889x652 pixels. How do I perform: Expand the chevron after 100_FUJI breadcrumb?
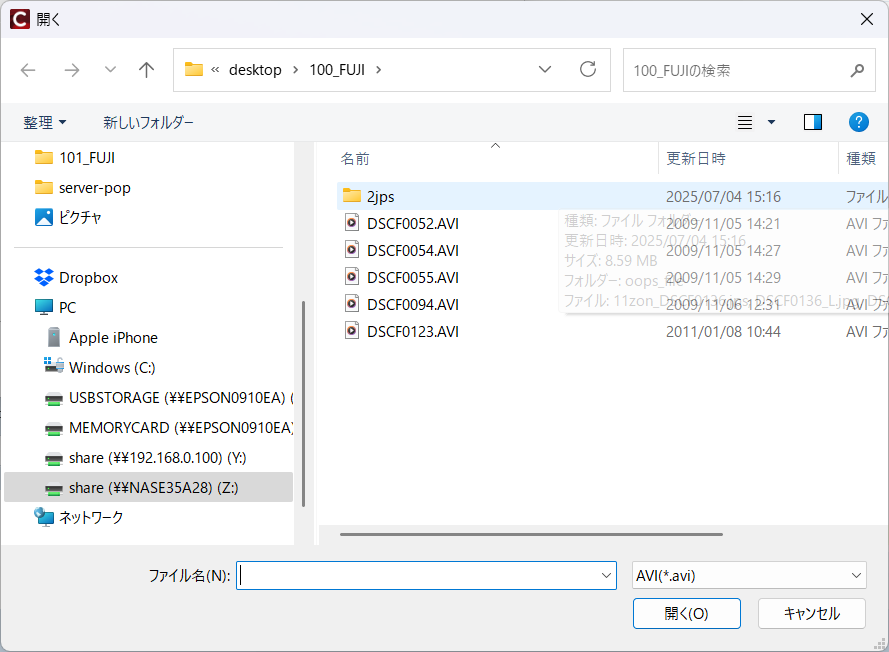(x=379, y=70)
